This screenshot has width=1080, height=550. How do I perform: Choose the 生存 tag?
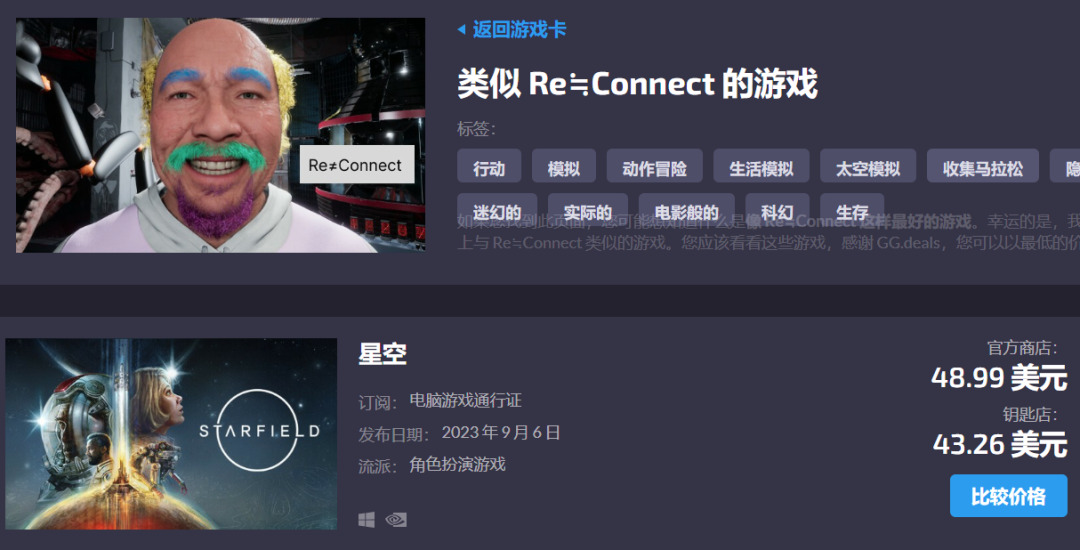tap(852, 210)
